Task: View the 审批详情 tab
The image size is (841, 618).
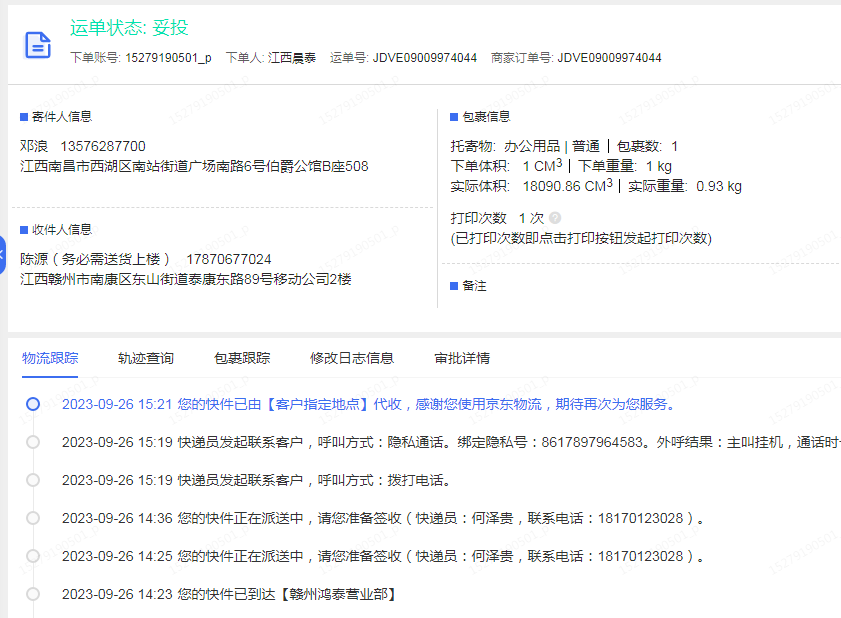Action: coord(462,358)
